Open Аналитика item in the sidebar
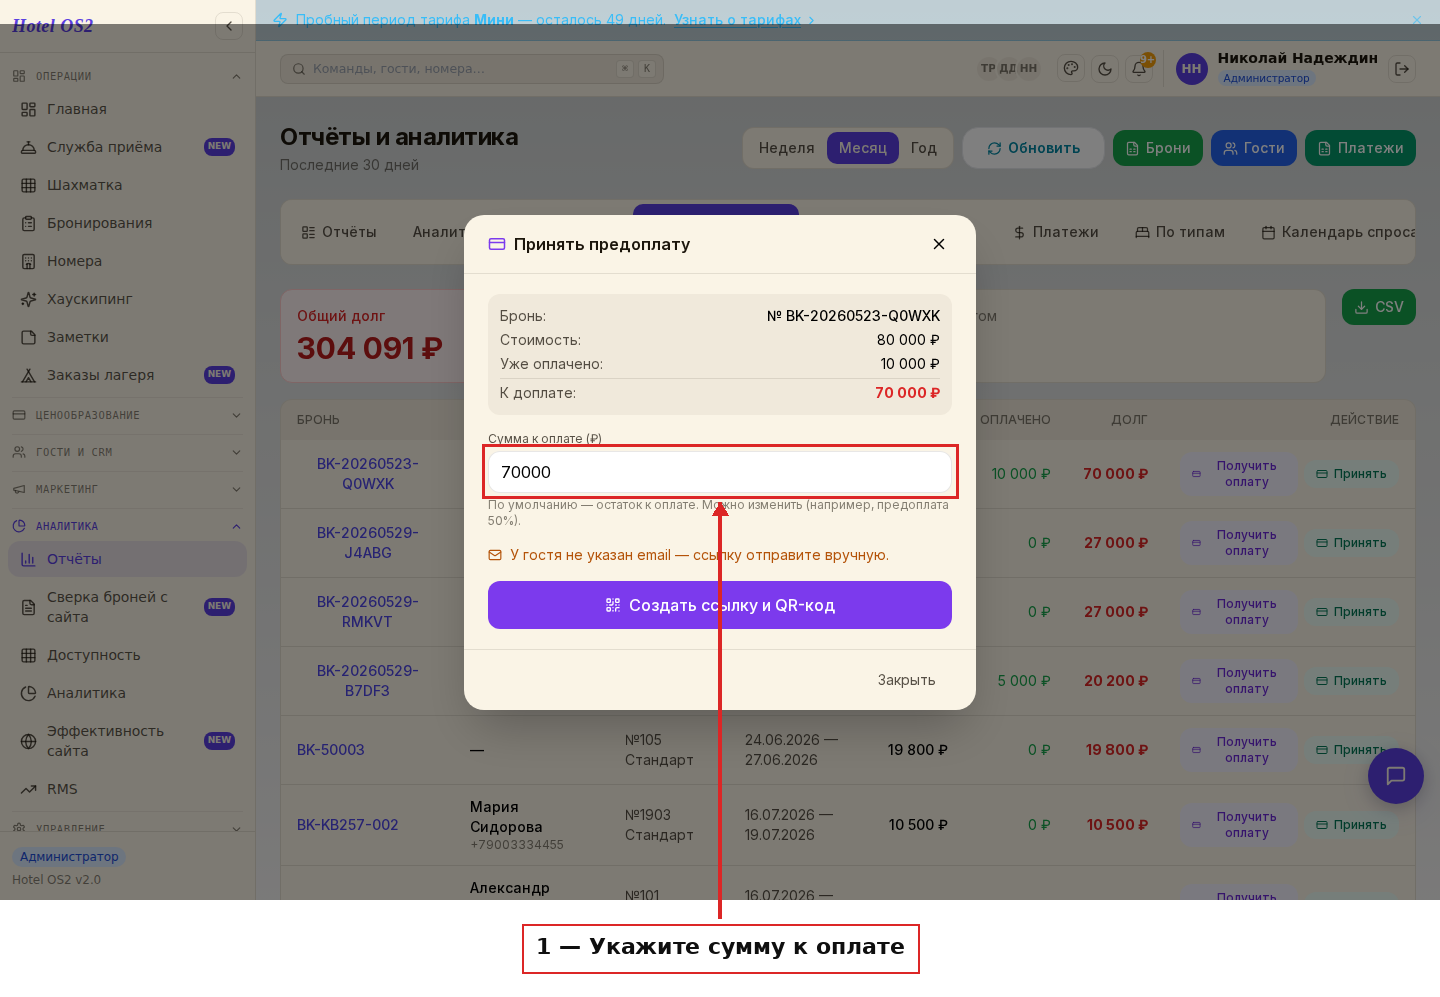1440x997 pixels. pos(127,693)
